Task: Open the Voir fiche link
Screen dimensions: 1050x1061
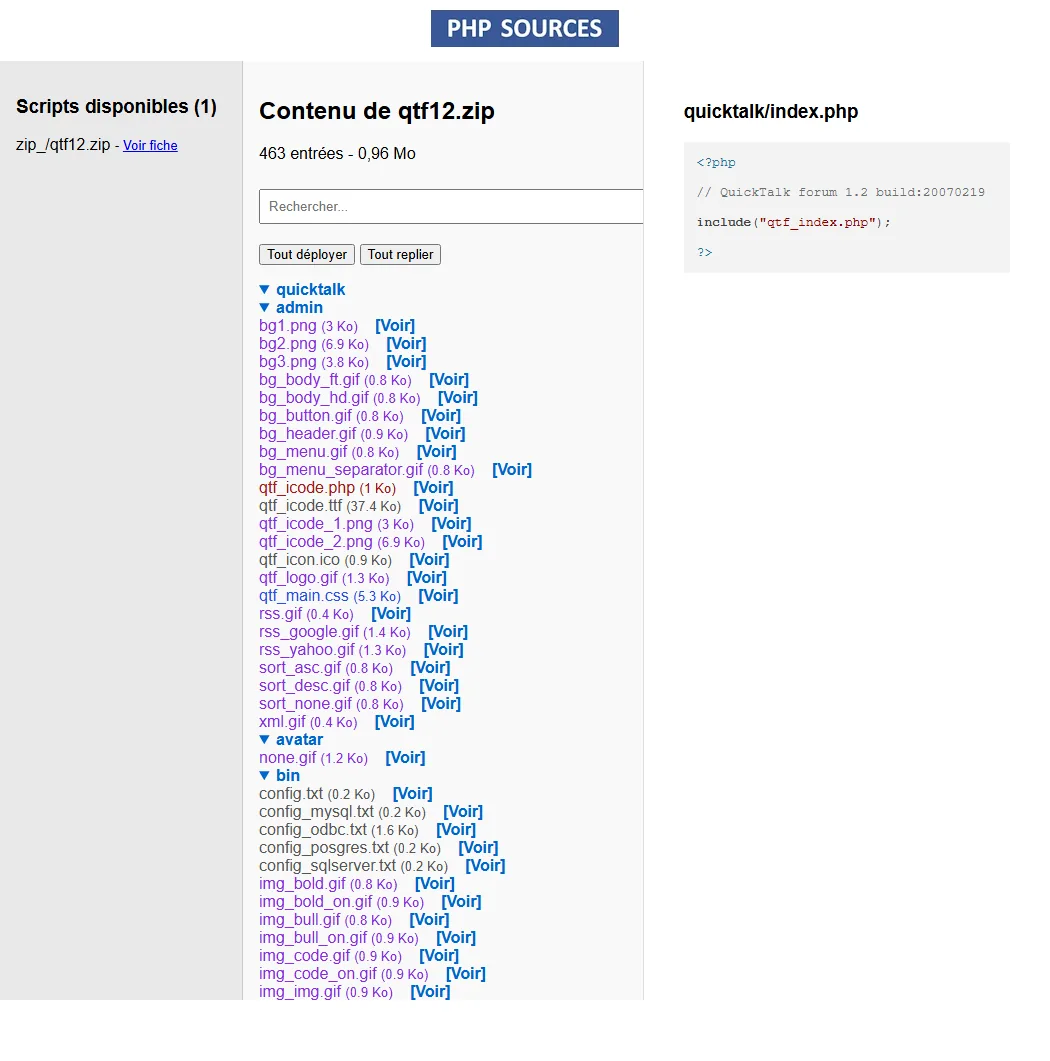Action: [x=150, y=146]
